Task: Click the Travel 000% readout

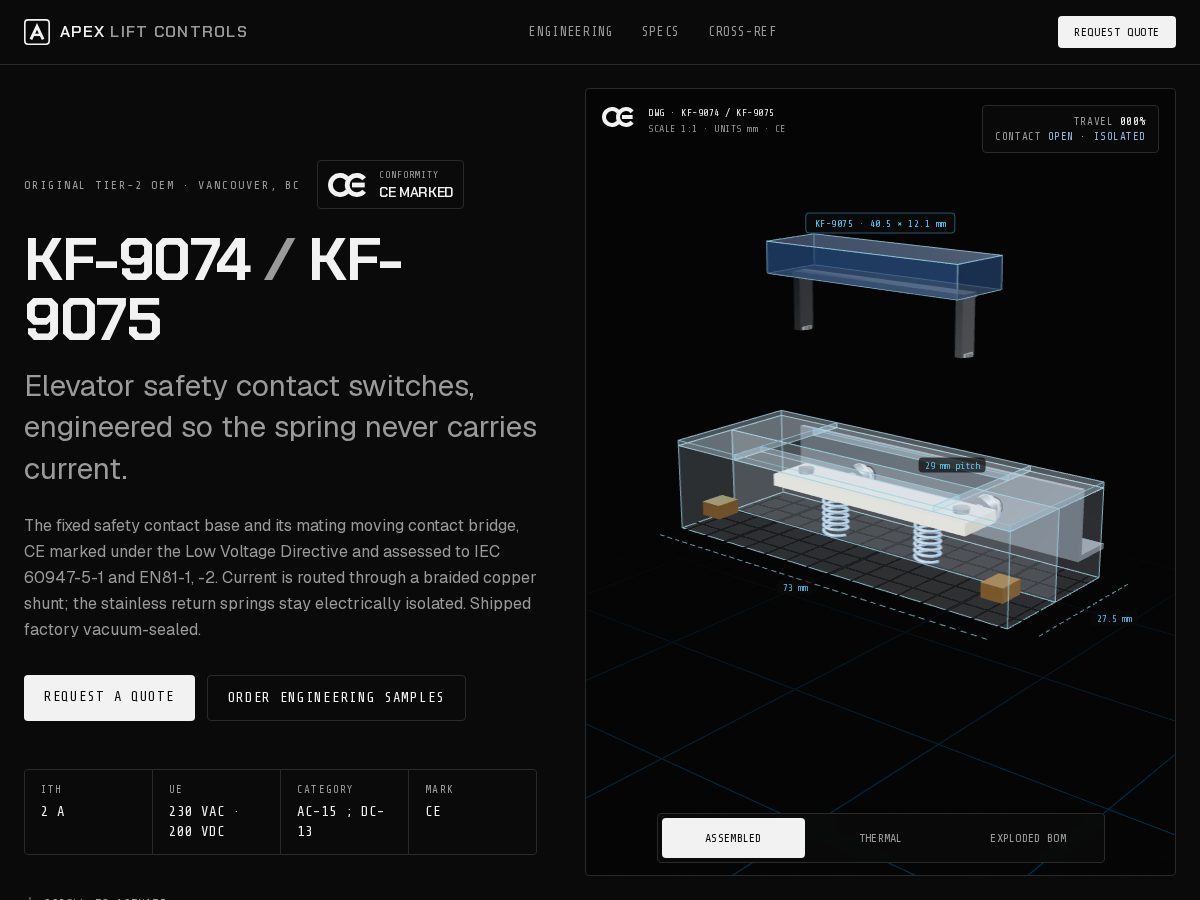Action: (x=1109, y=121)
